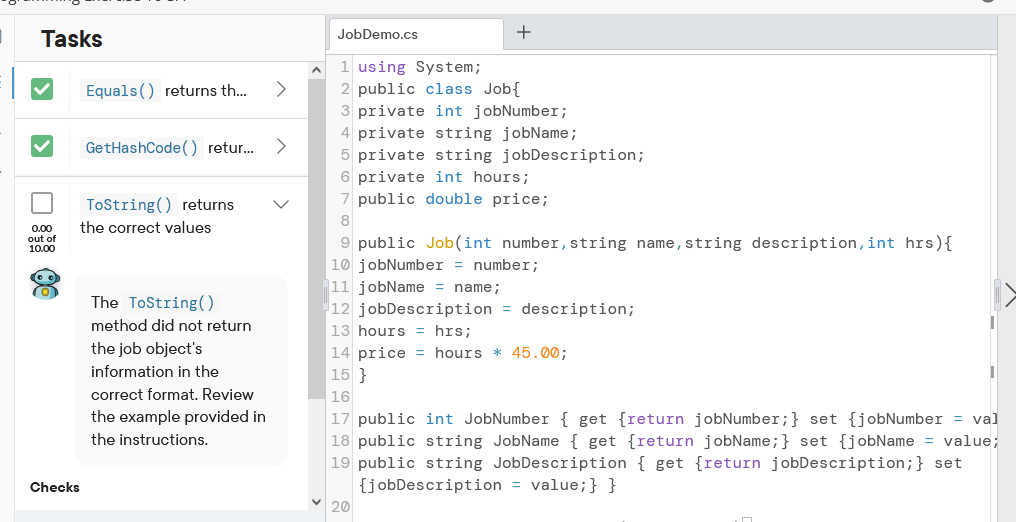Toggle the ToString() task checkbox
Image resolution: width=1016 pixels, height=522 pixels.
(x=42, y=203)
